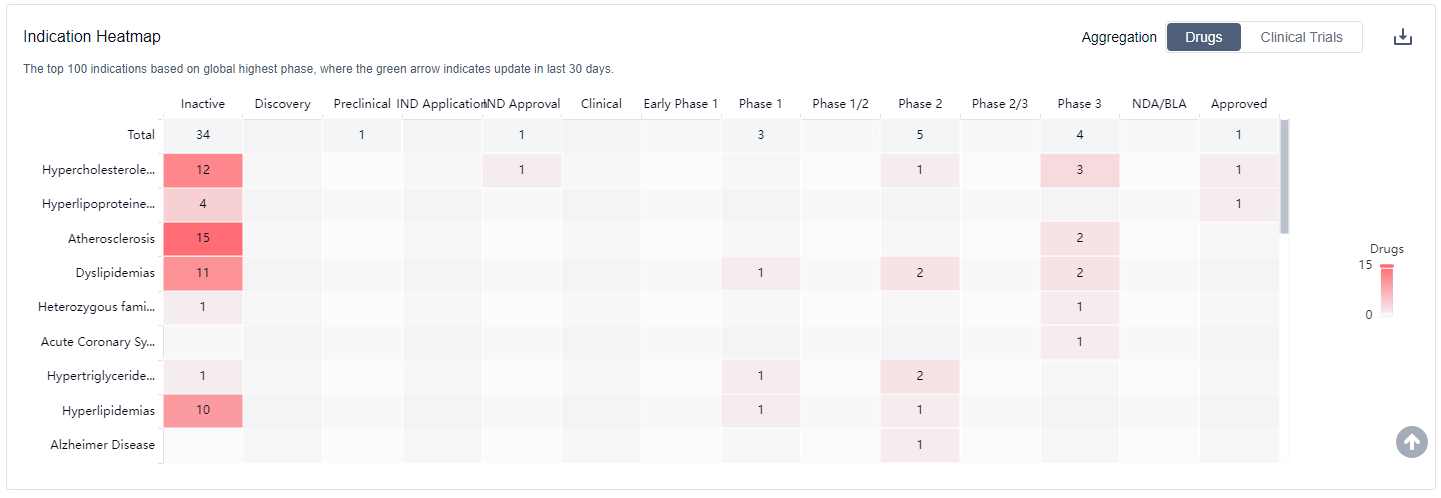Click the download heatmap icon

pyautogui.click(x=1403, y=37)
